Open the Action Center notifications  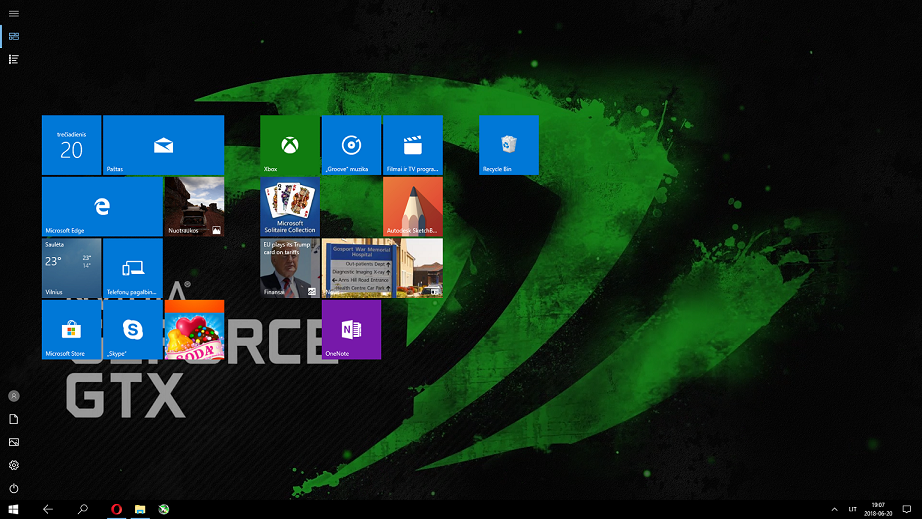point(907,510)
